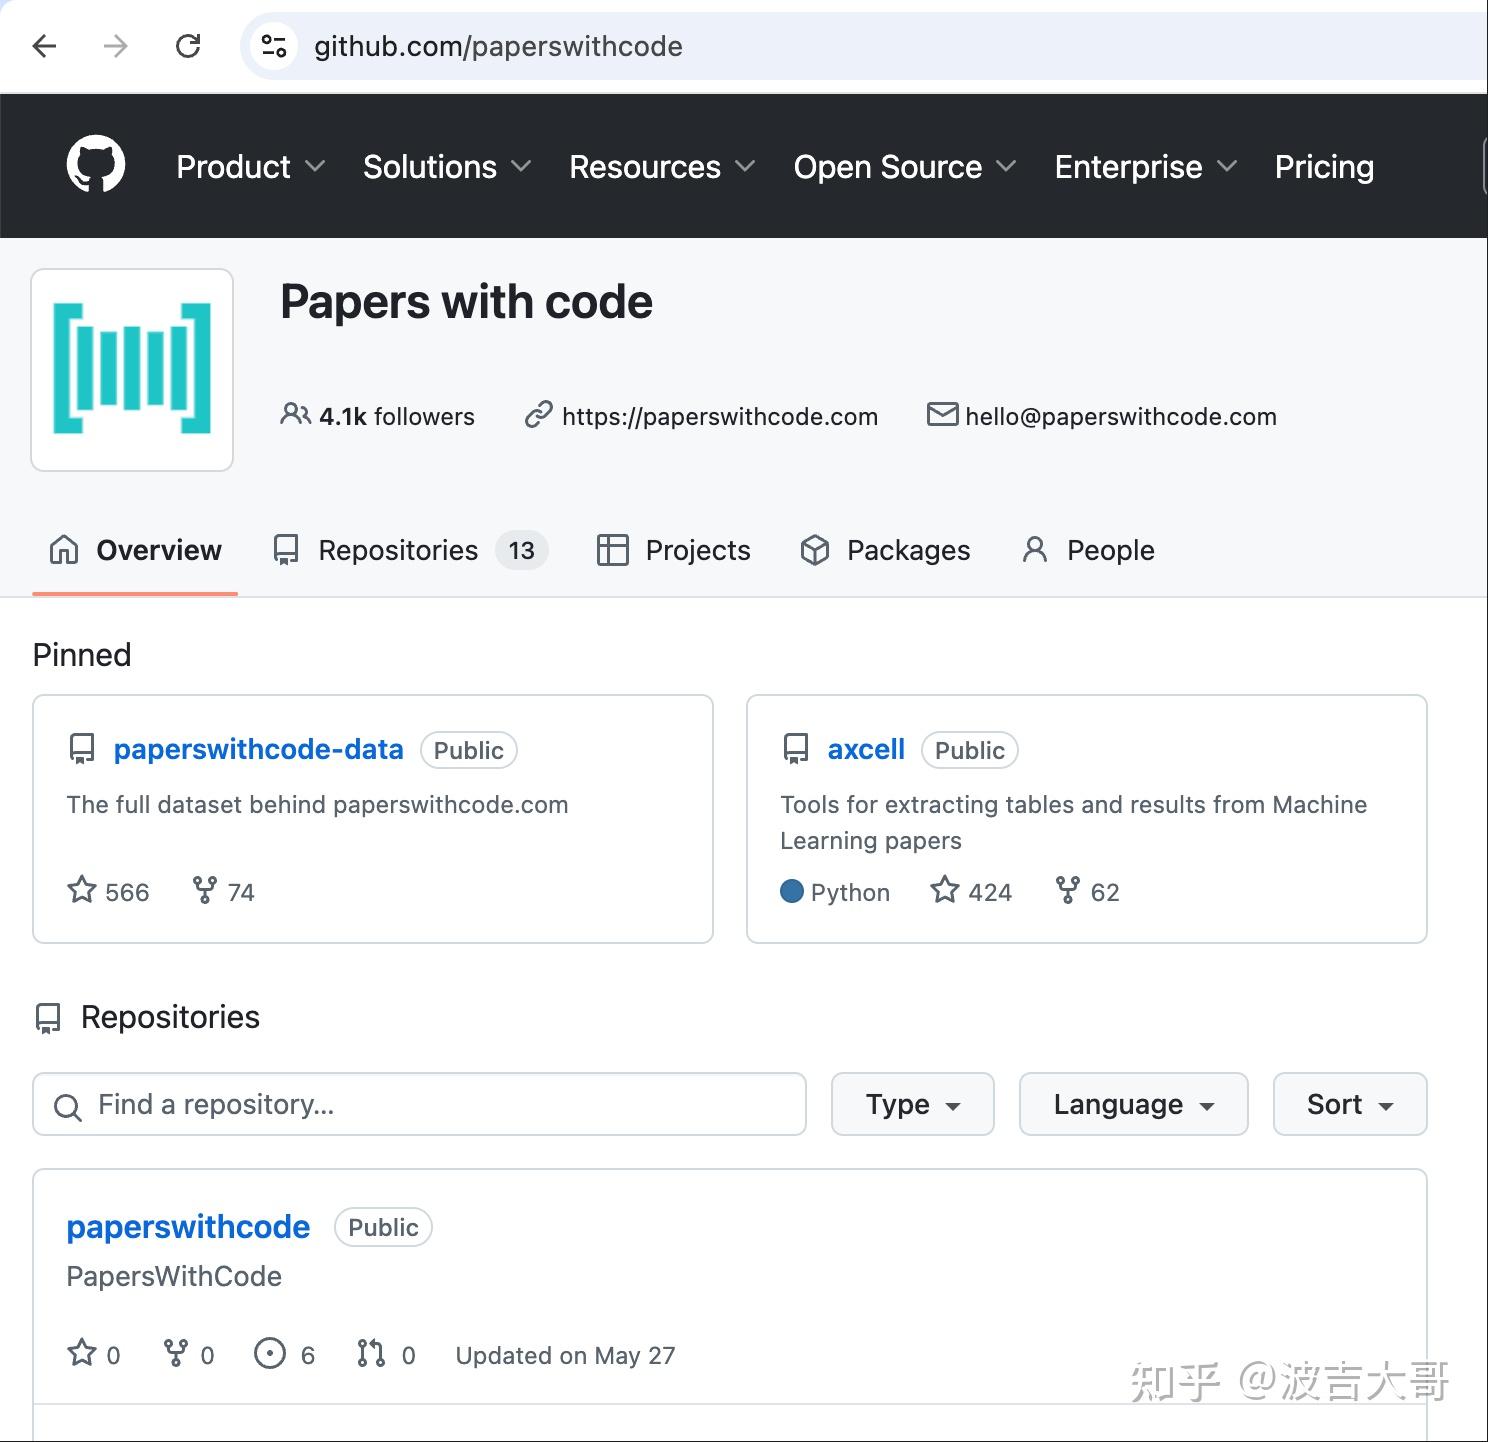
Task: Click the site permissions icon in address bar
Action: (273, 46)
